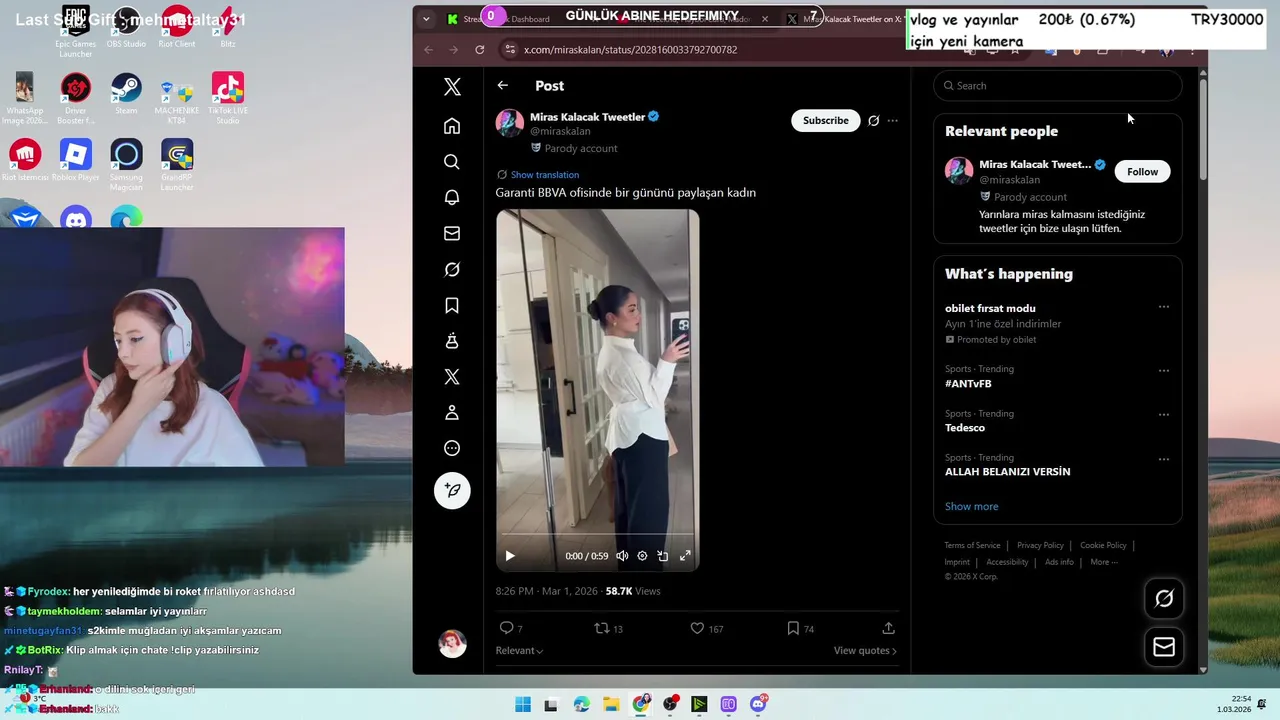
Task: Follow Miras Kalacak Tweetler in Relevant people
Action: click(x=1142, y=172)
